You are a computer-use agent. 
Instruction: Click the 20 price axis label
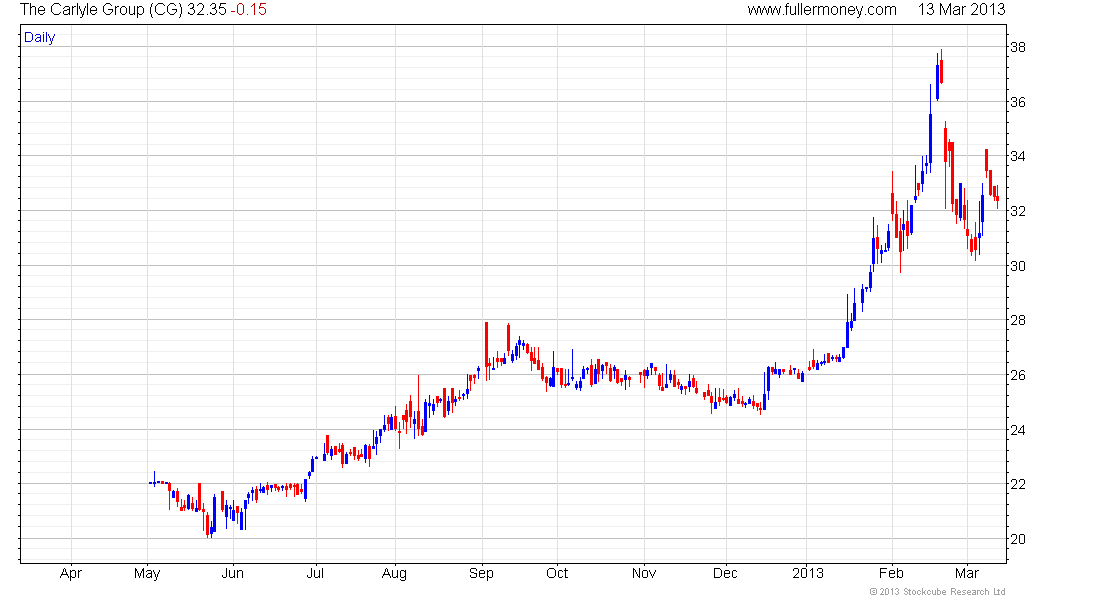pos(1017,539)
